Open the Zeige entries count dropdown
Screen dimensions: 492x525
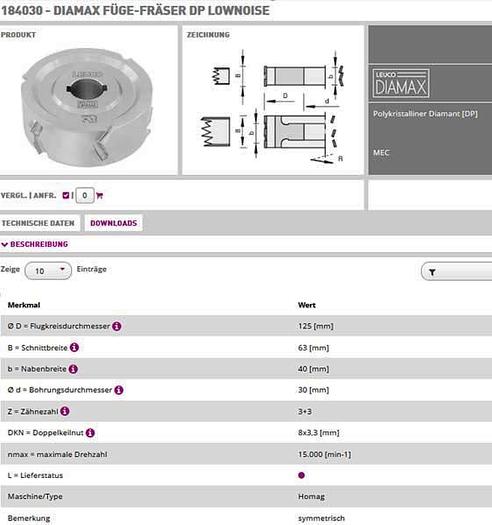(x=48, y=271)
